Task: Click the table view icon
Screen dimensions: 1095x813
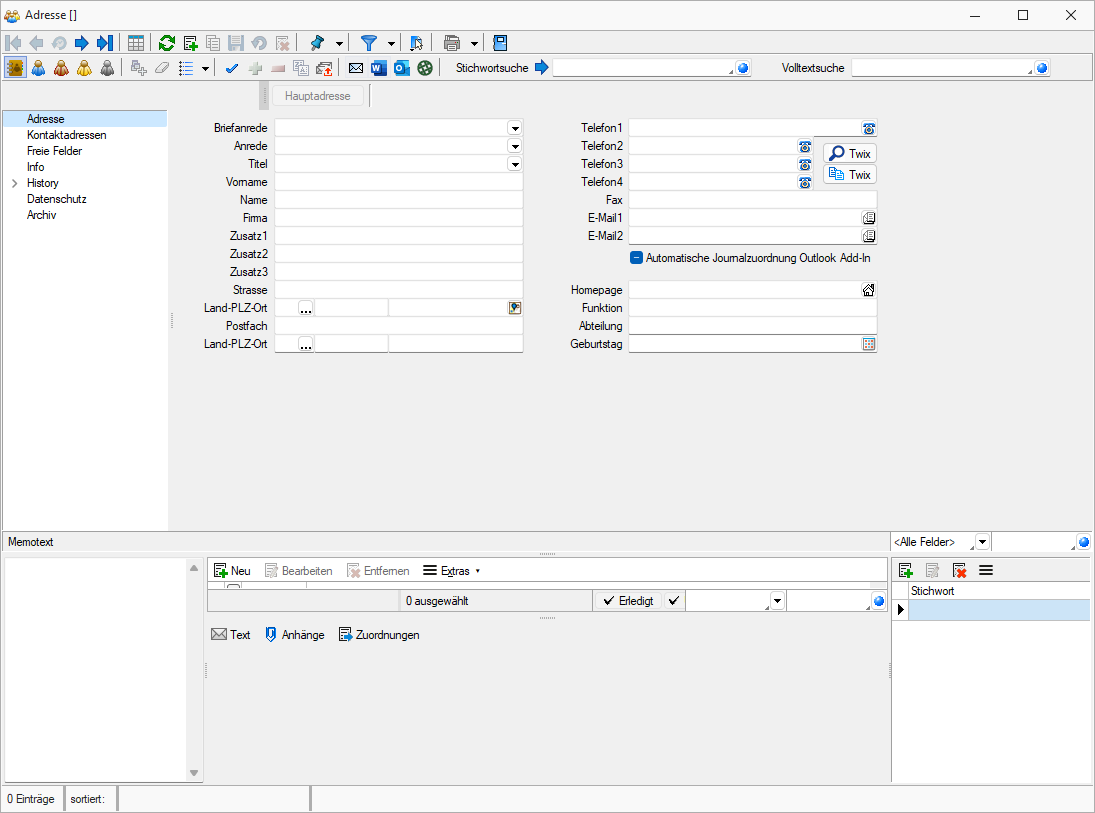Action: [136, 43]
